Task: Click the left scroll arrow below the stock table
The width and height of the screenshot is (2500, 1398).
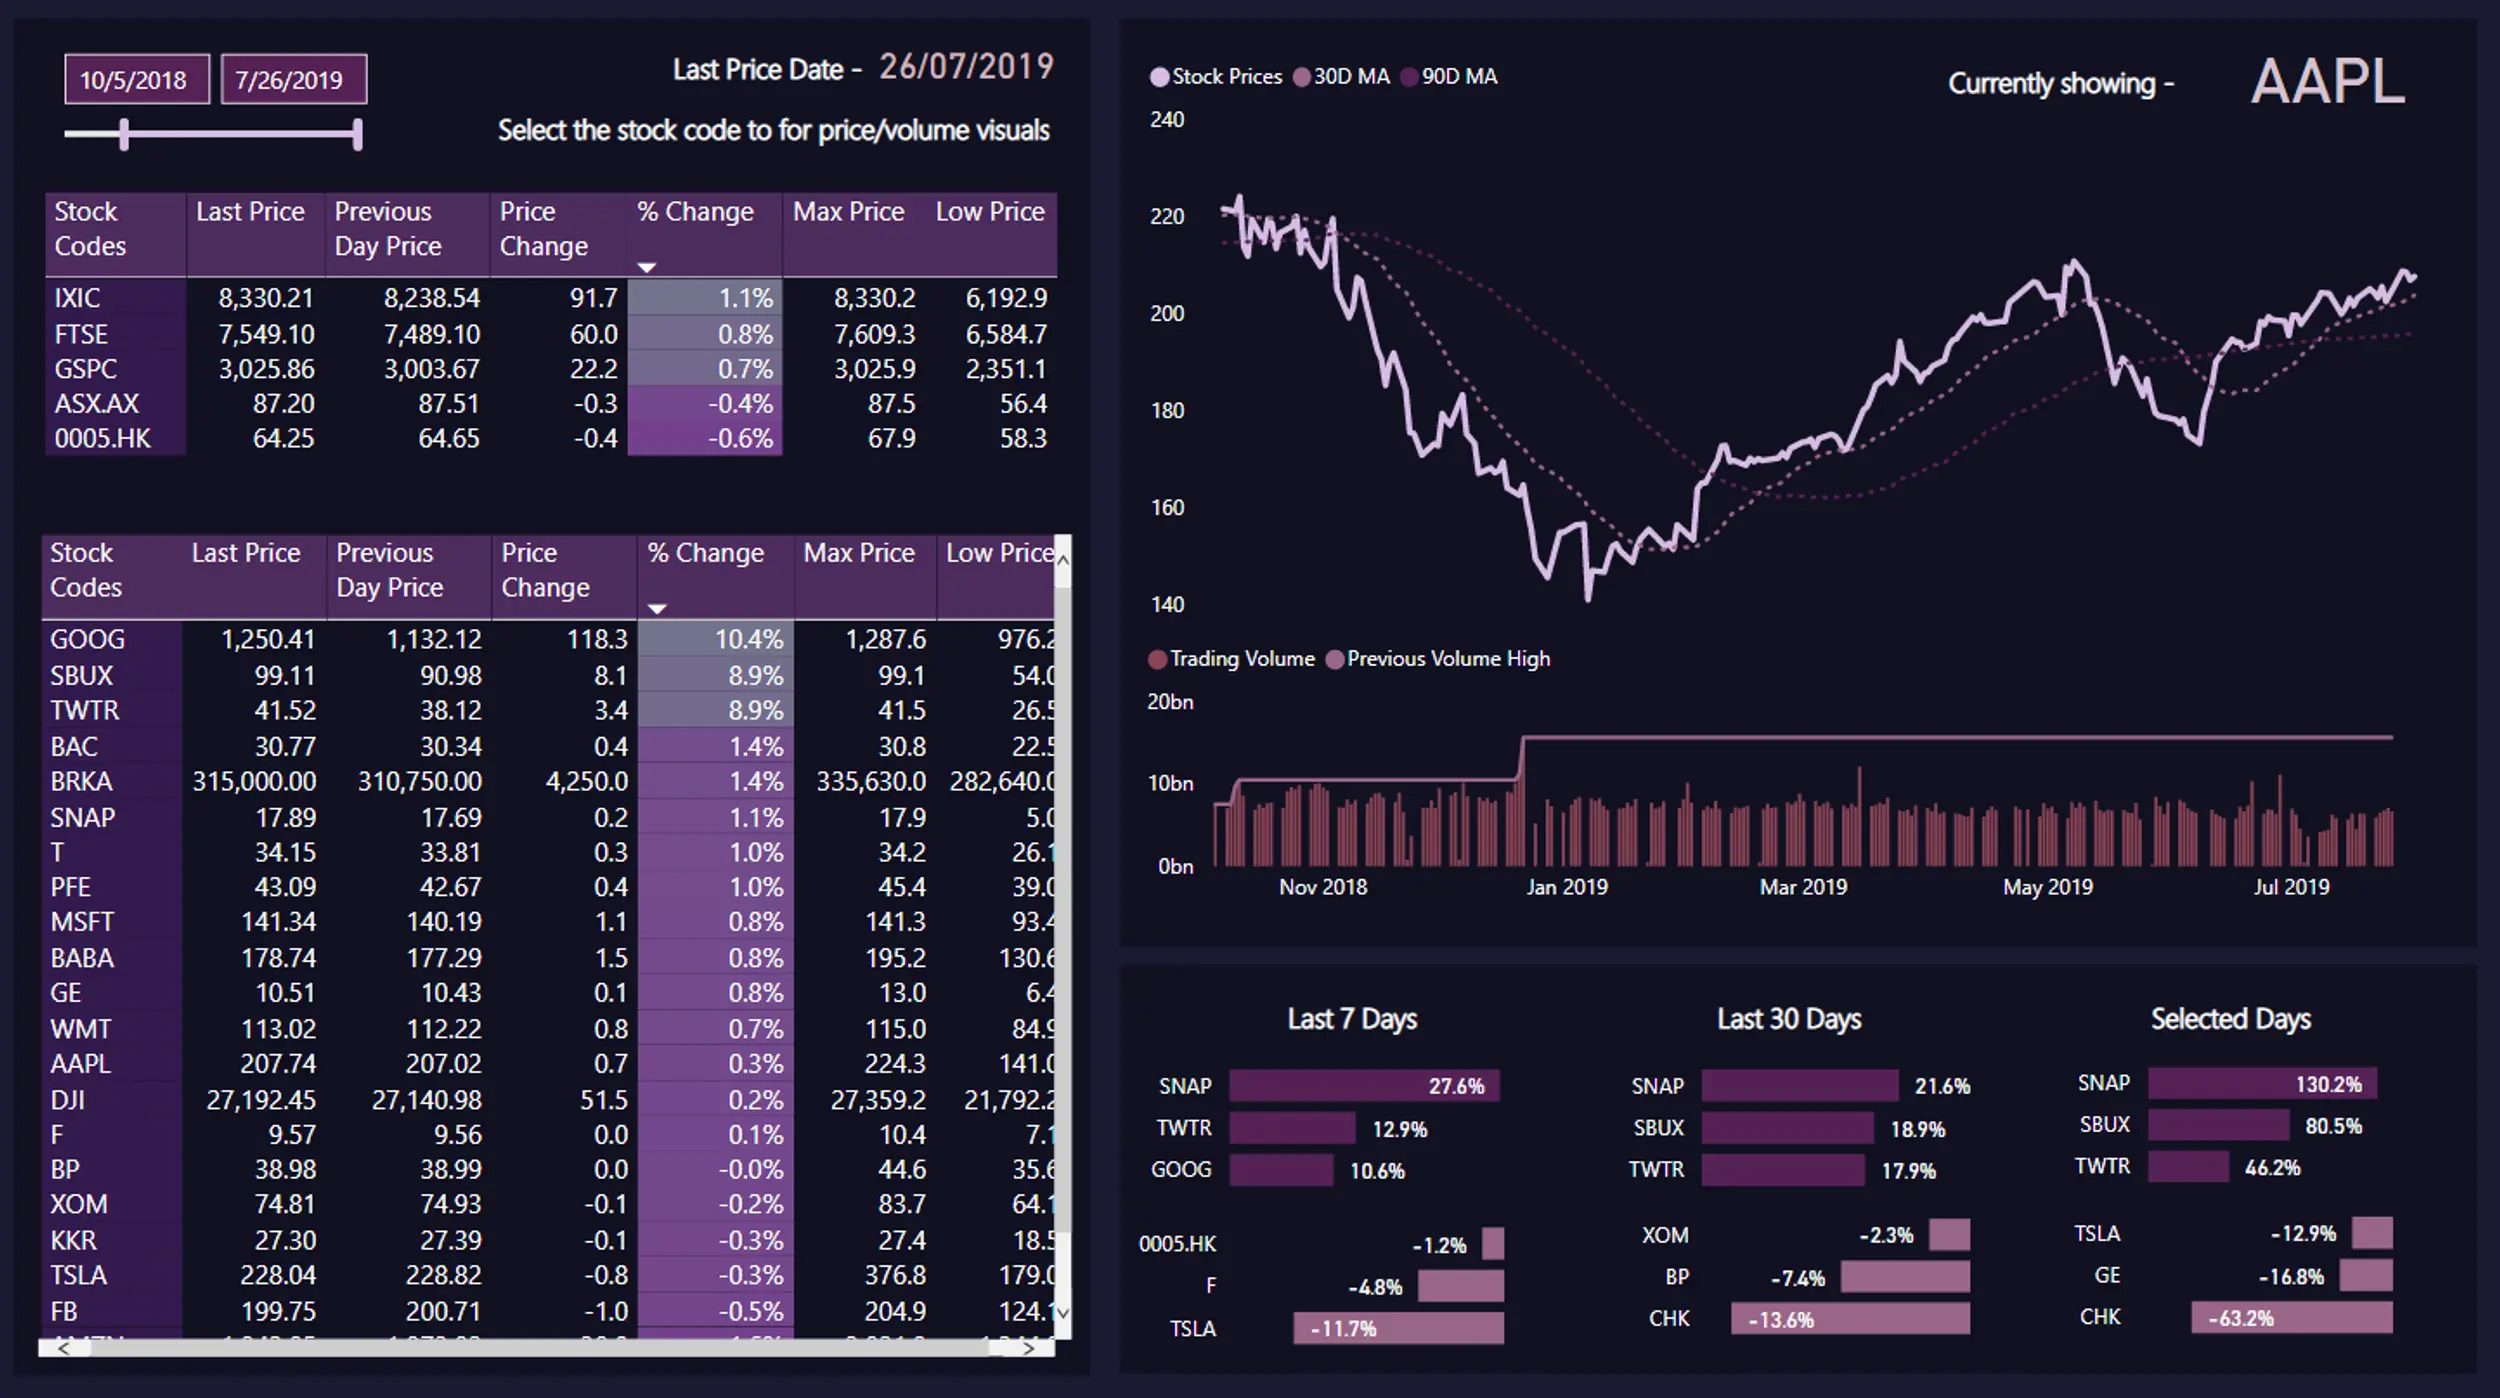Action: pyautogui.click(x=65, y=1348)
